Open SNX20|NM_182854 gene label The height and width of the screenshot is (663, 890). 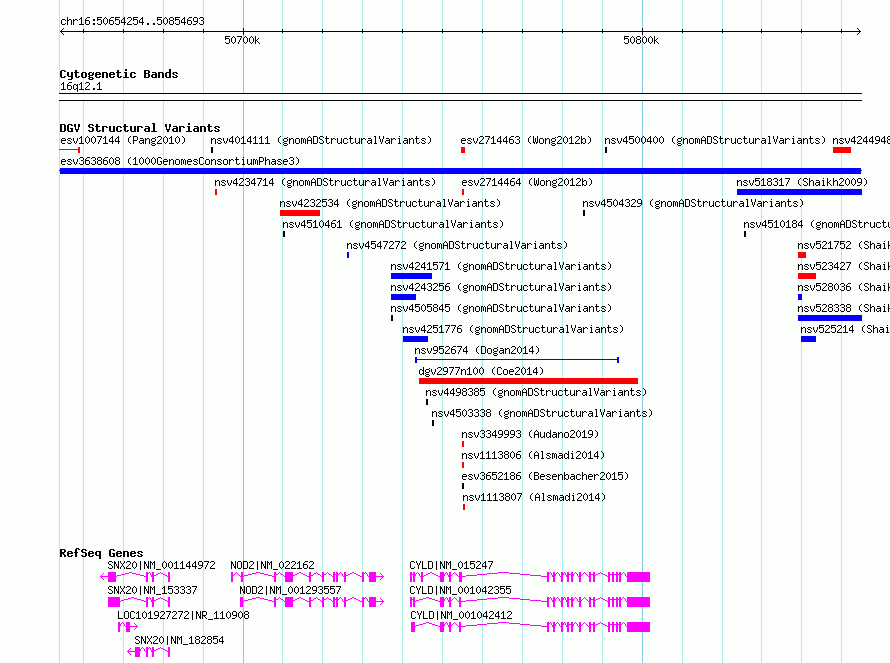179,640
